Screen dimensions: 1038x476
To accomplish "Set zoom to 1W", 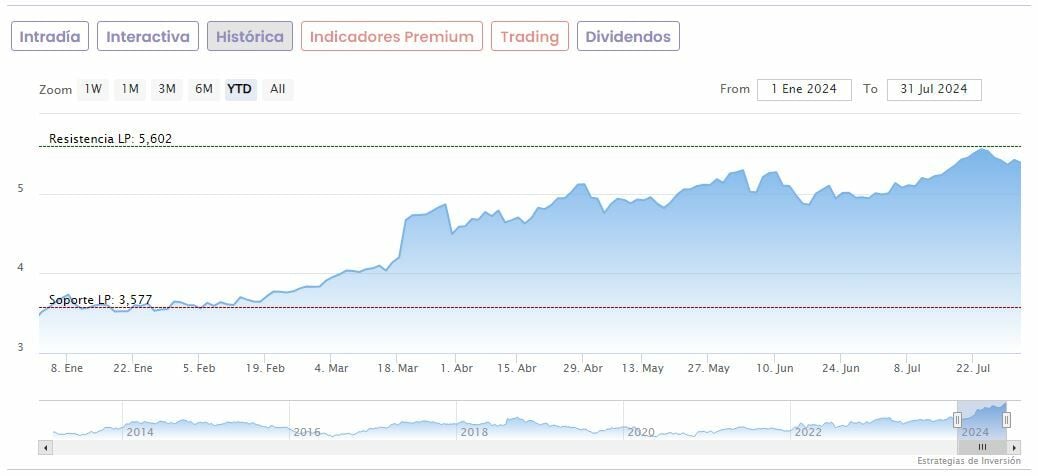I will coord(93,89).
